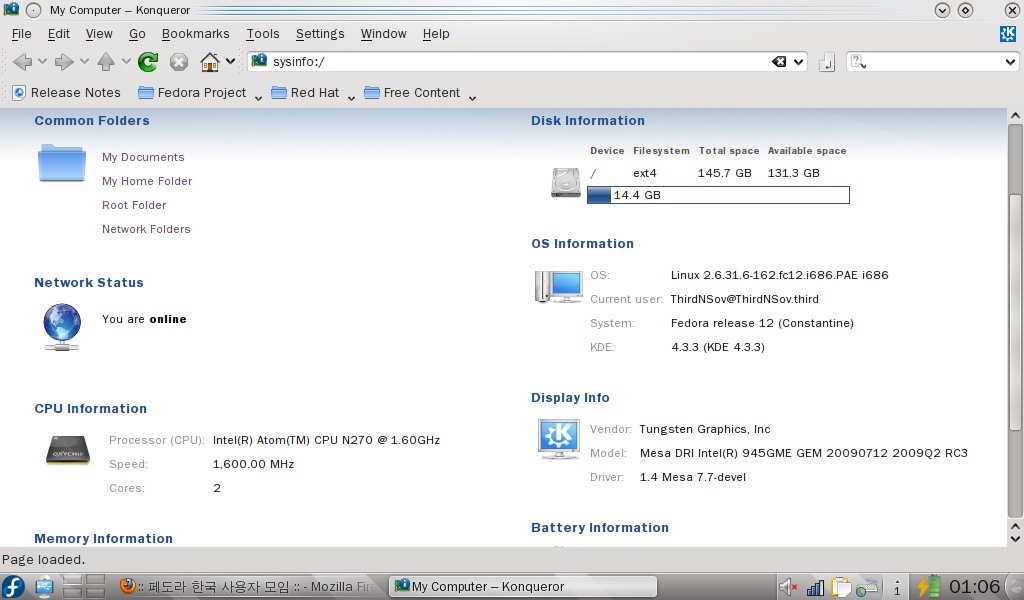Open the Root Folder link
The height and width of the screenshot is (600, 1024).
pos(134,206)
